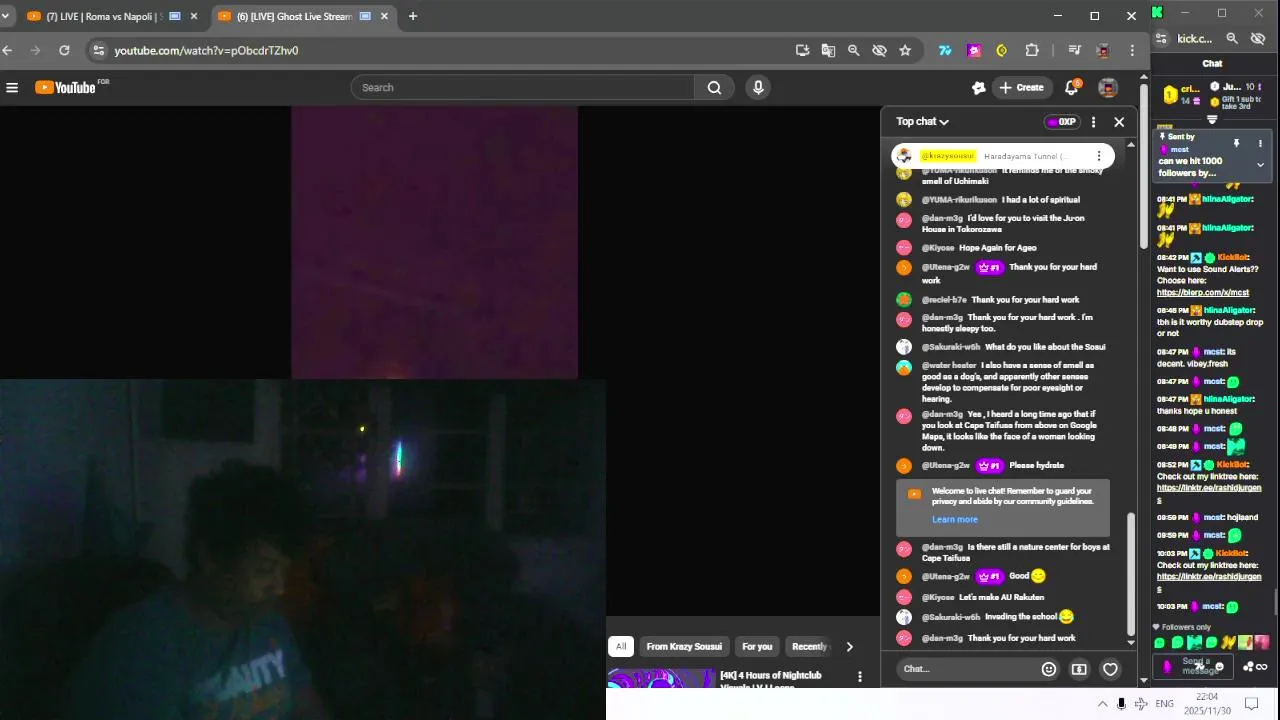Show hidden system tray icons
Image resolution: width=1280 pixels, height=720 pixels.
point(1102,704)
